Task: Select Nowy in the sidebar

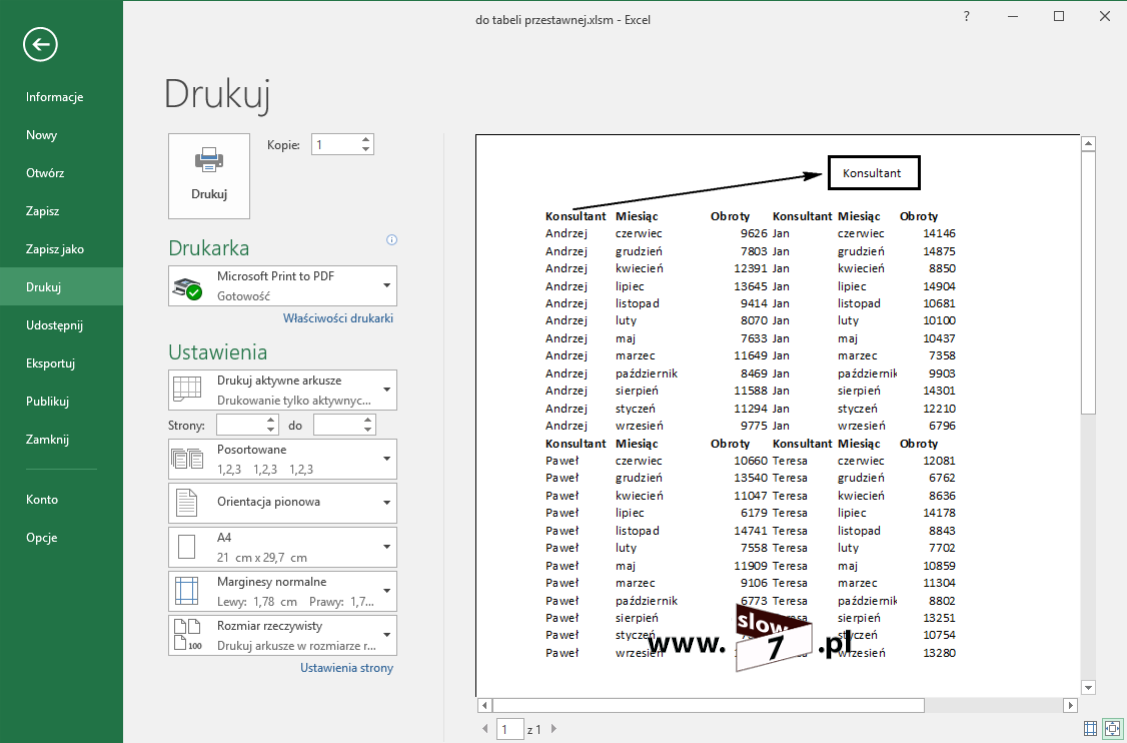Action: [x=61, y=135]
